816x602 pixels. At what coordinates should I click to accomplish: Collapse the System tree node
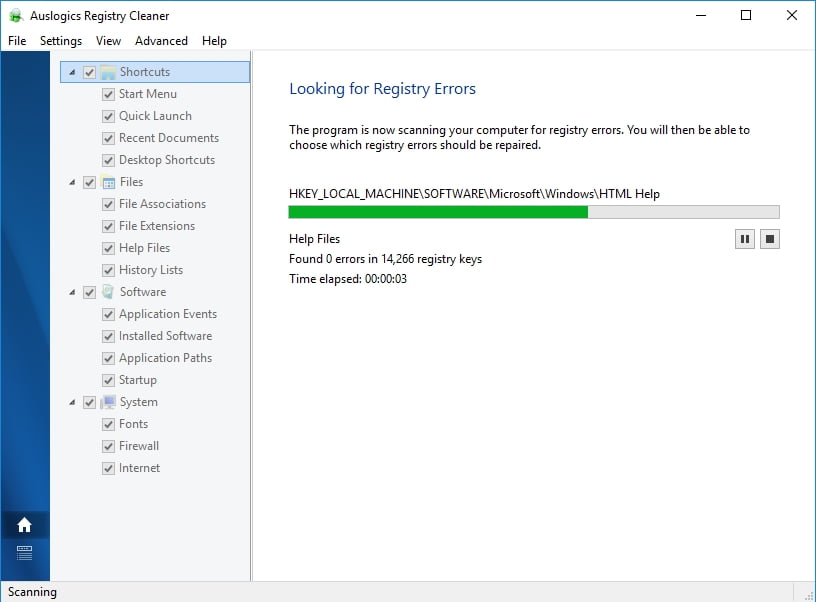pos(72,402)
